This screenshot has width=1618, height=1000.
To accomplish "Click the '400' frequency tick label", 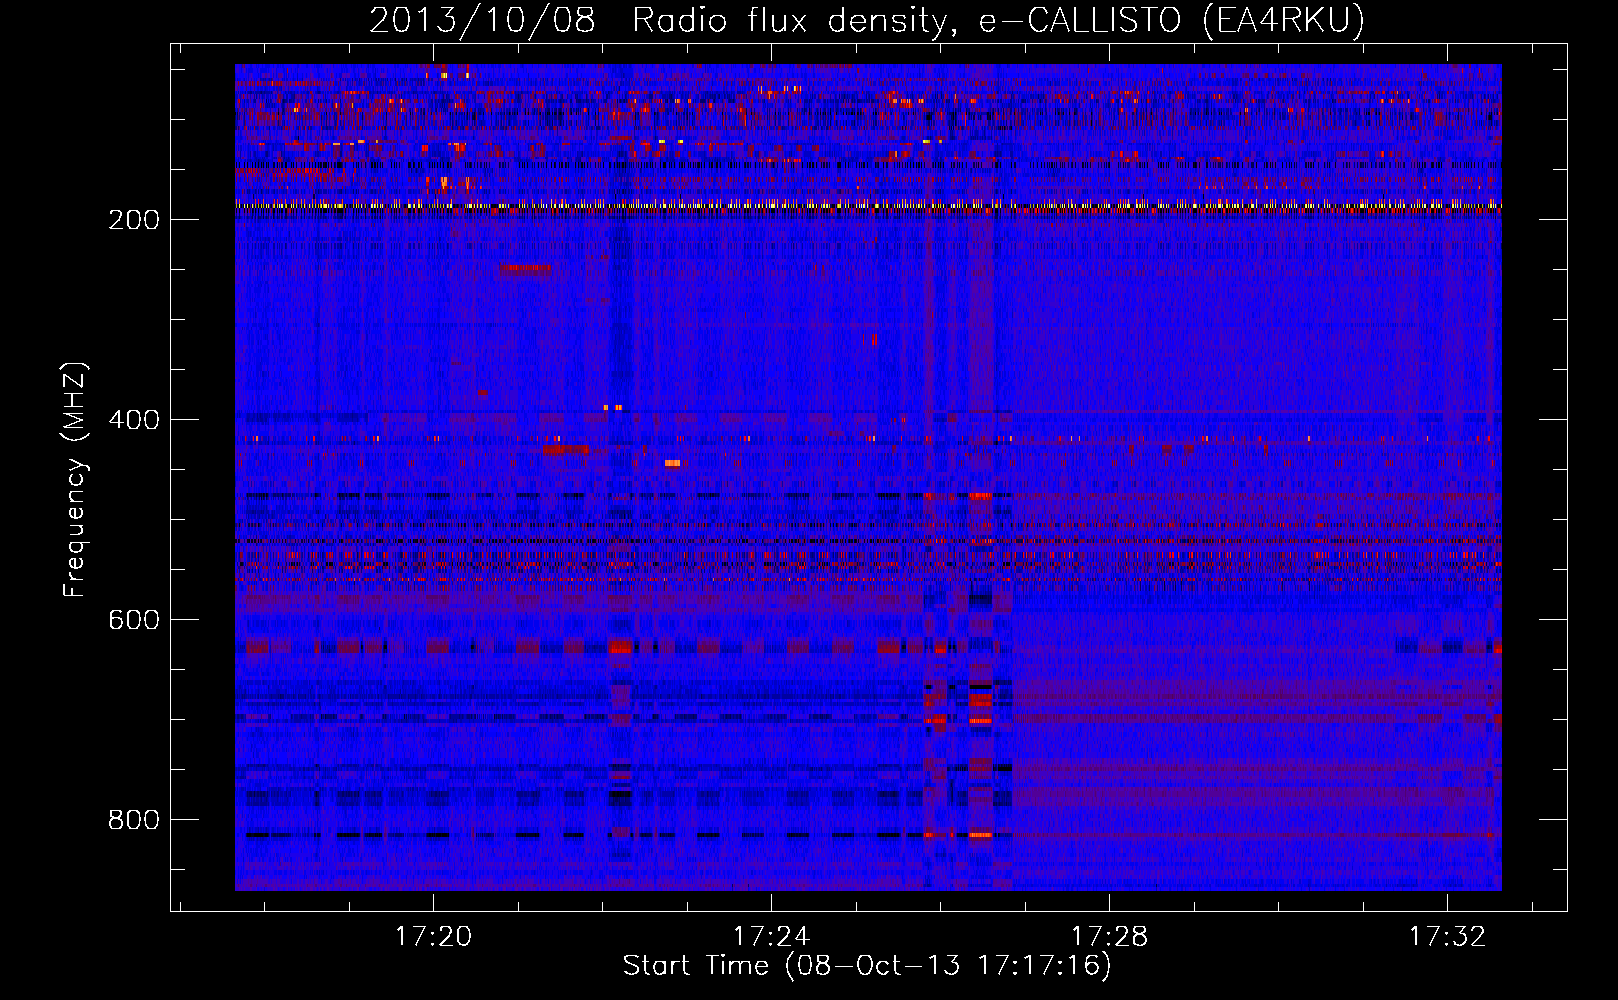I will point(134,420).
